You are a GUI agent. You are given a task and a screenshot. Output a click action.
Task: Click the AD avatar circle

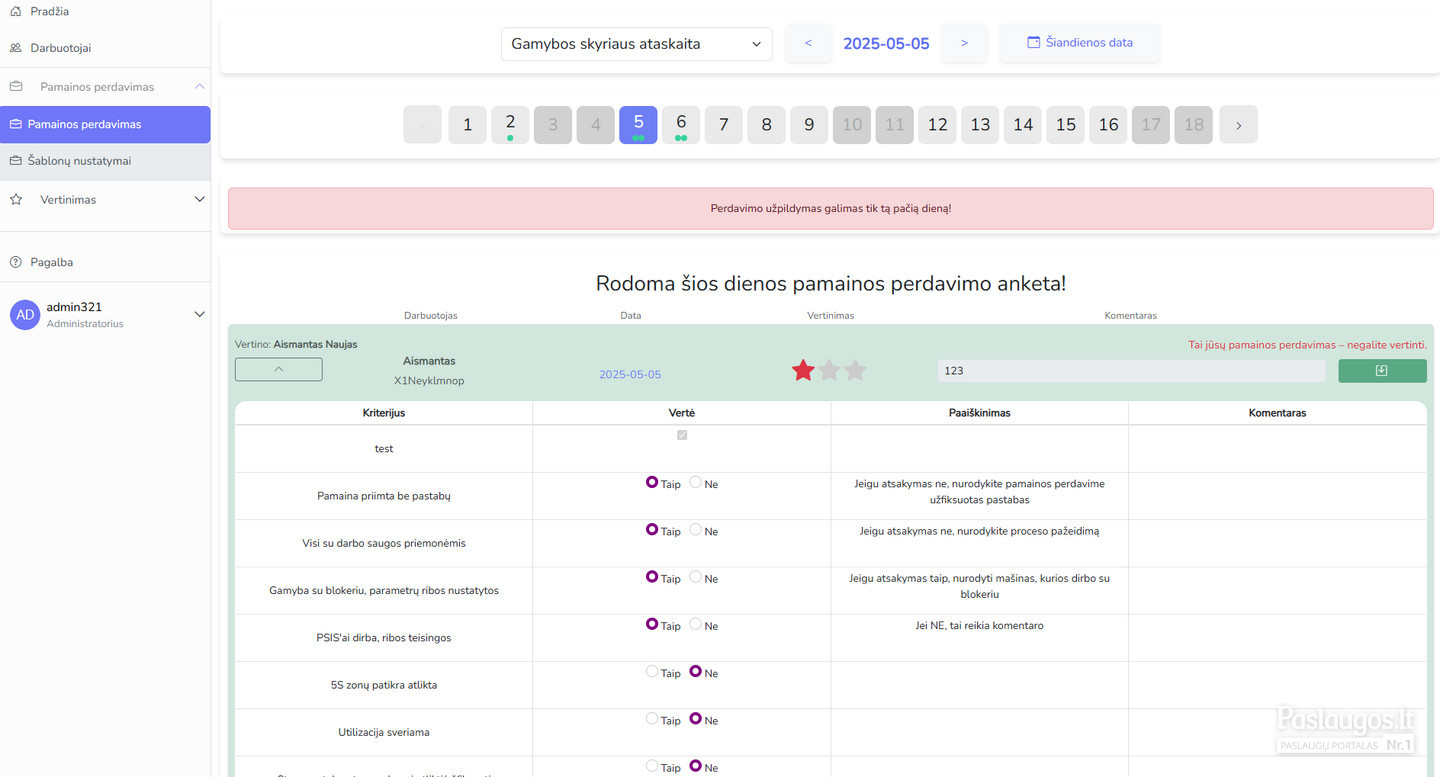click(25, 314)
